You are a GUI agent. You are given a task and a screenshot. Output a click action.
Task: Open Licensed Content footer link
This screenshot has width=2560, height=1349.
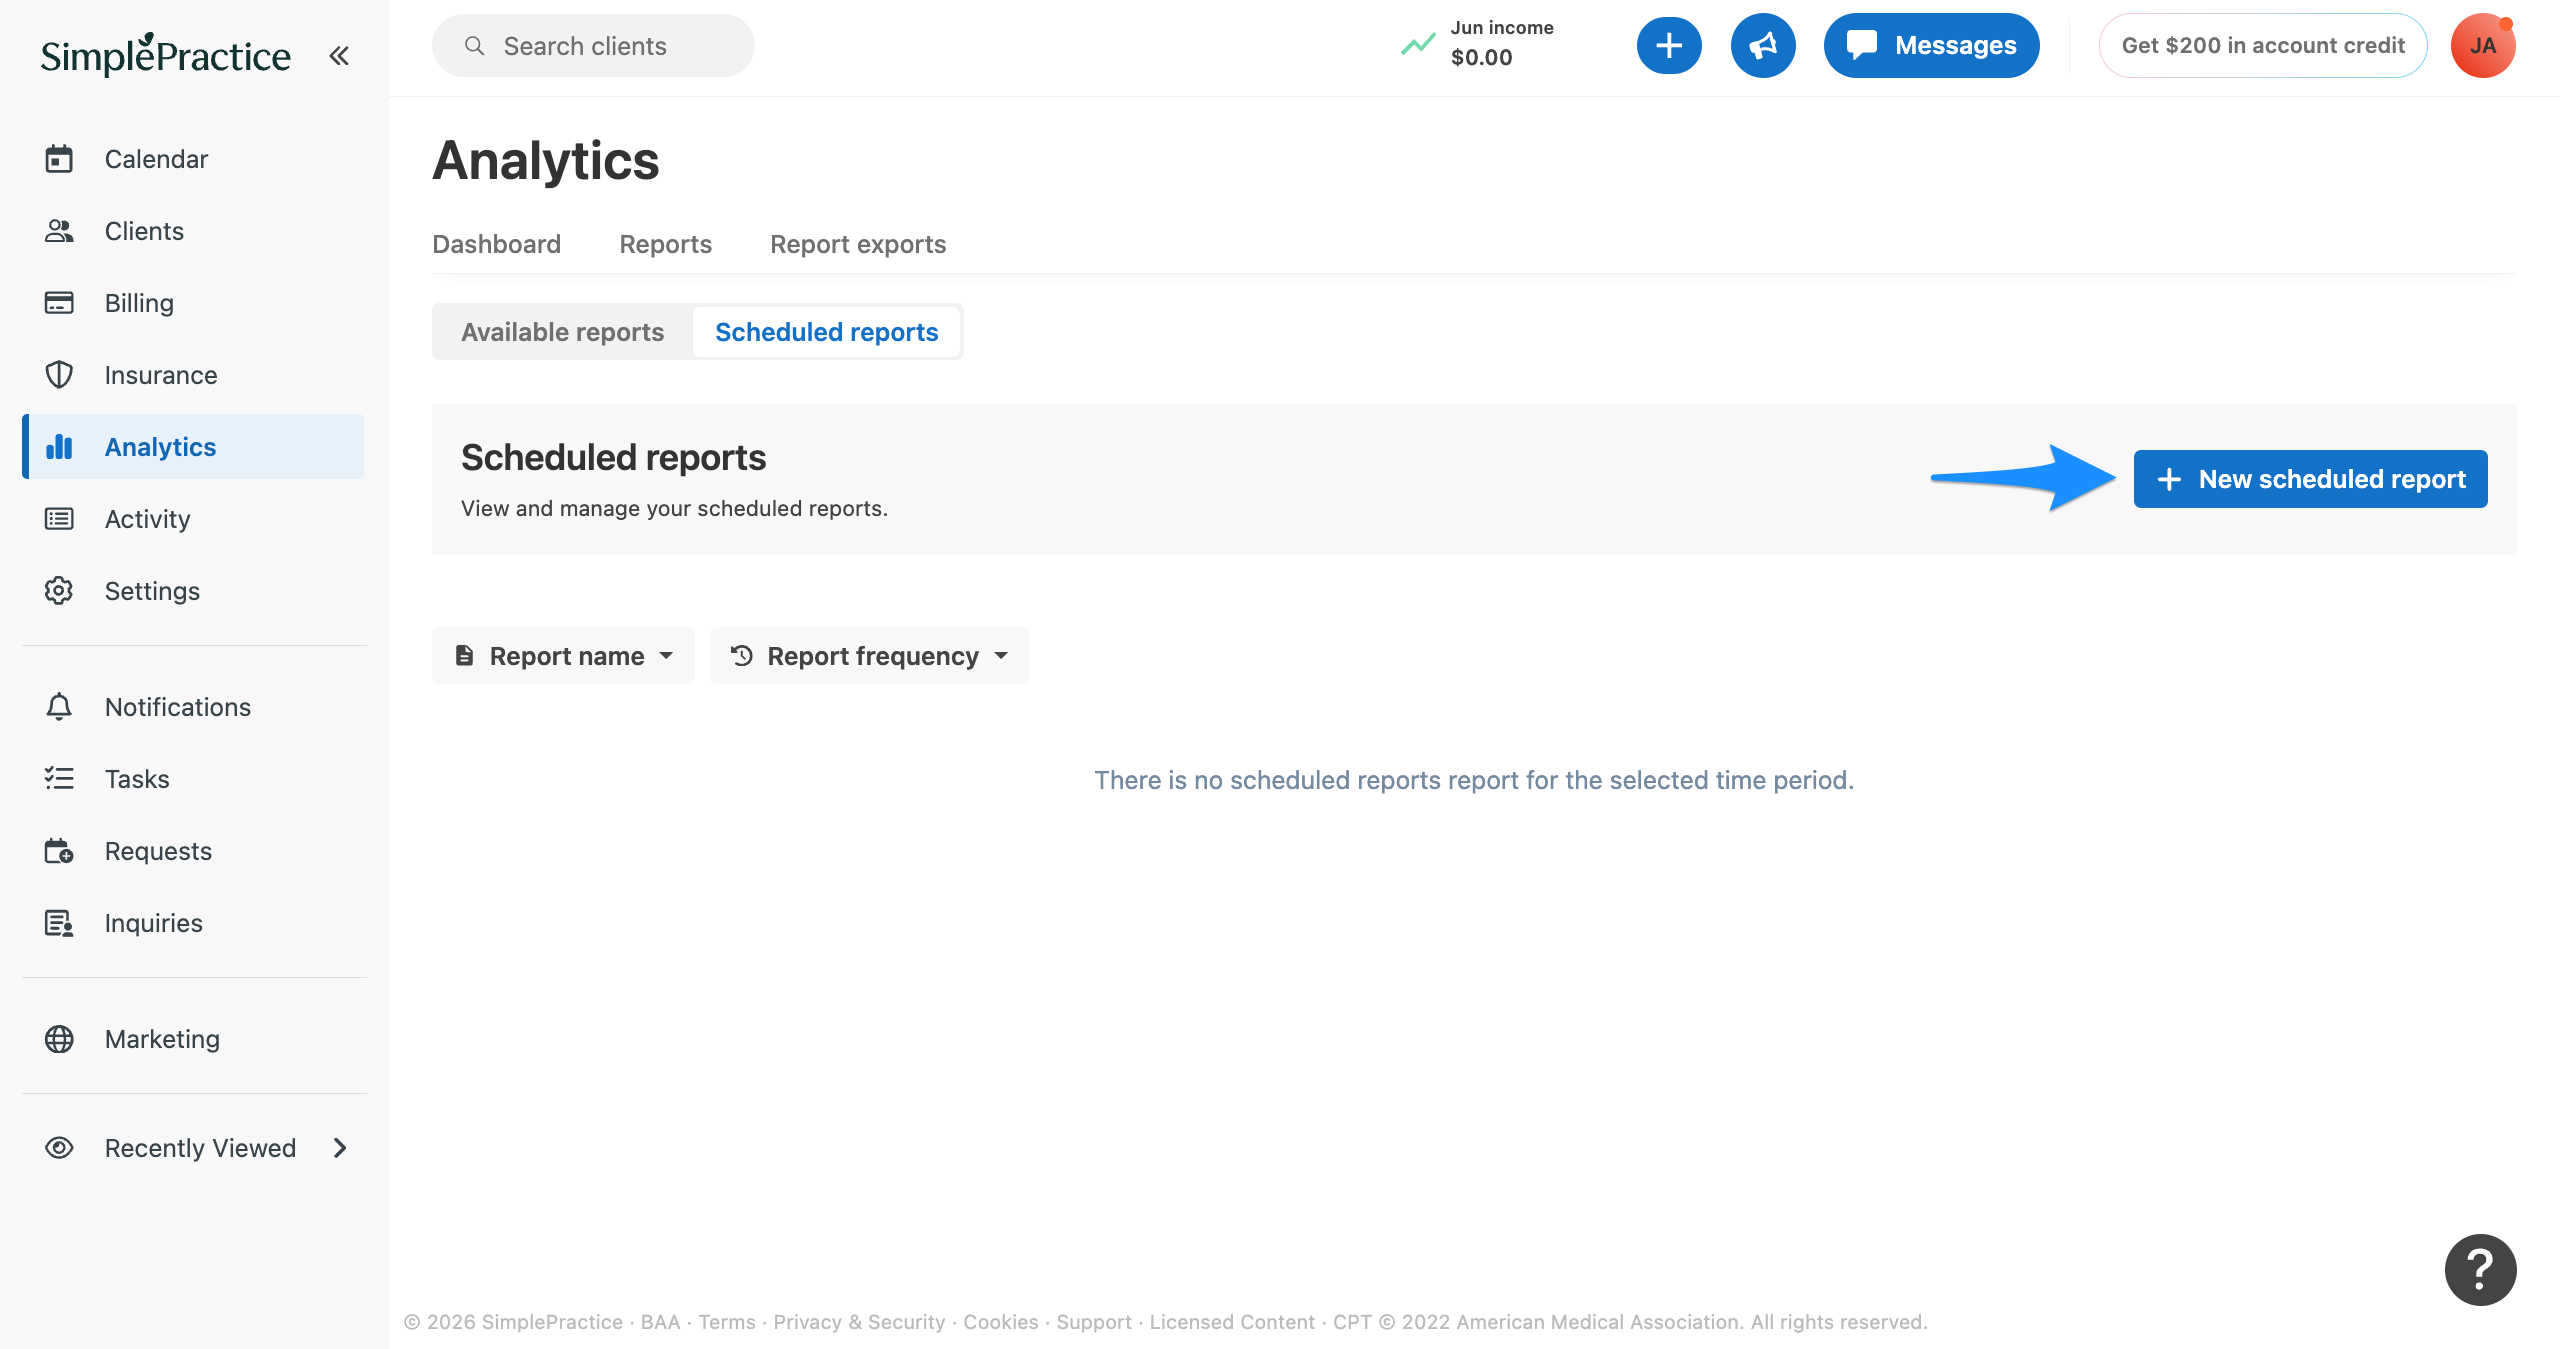(1232, 1322)
